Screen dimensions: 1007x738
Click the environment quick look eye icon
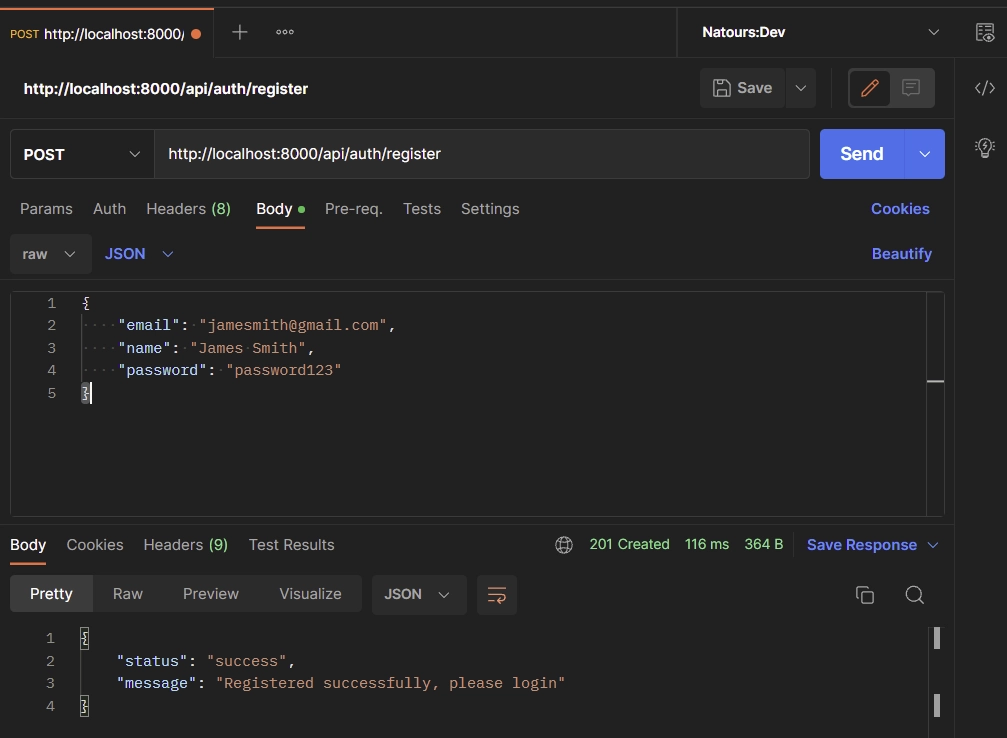(x=984, y=32)
